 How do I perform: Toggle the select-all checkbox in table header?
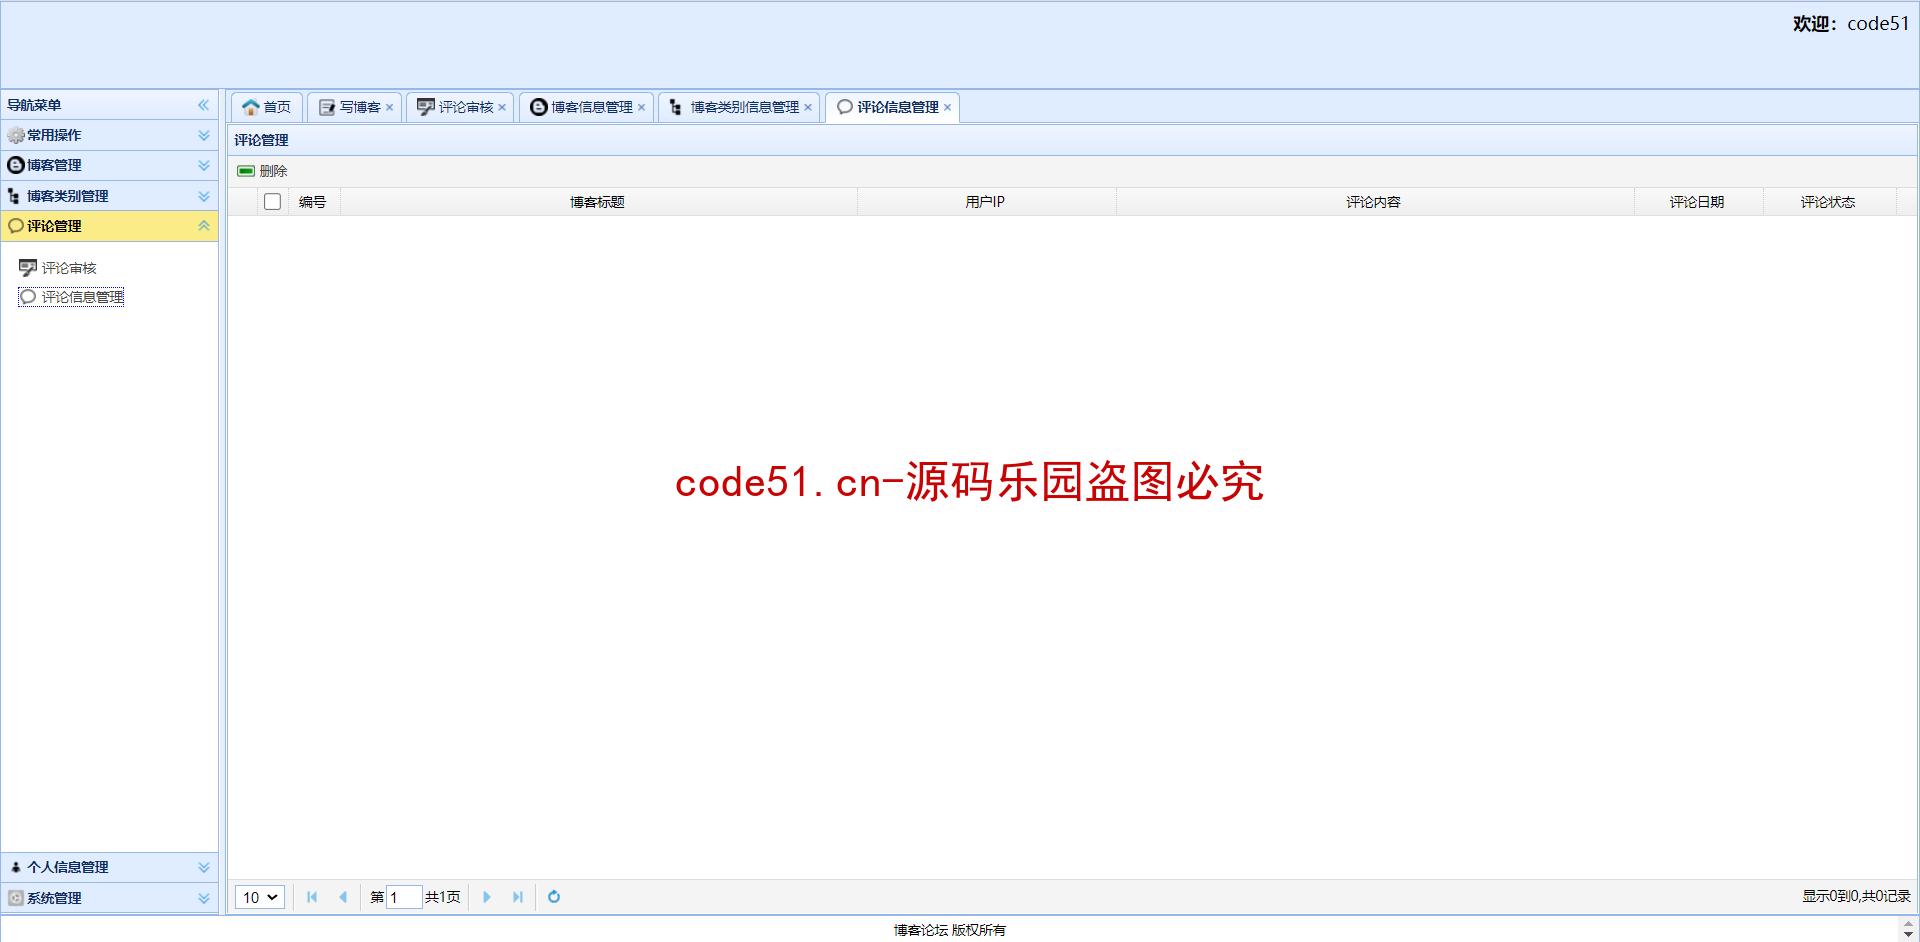(272, 202)
